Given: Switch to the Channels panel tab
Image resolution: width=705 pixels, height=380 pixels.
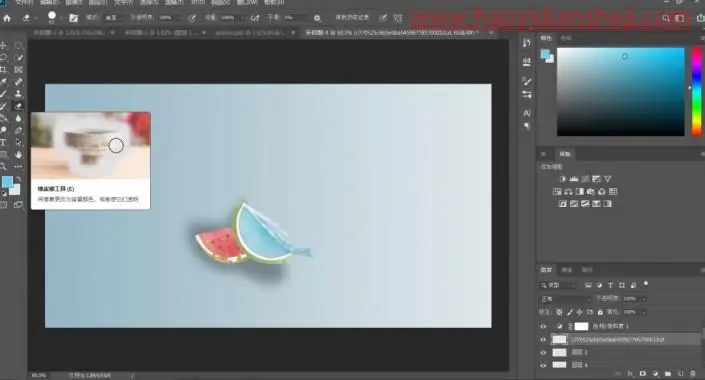Looking at the screenshot, I should pos(567,270).
